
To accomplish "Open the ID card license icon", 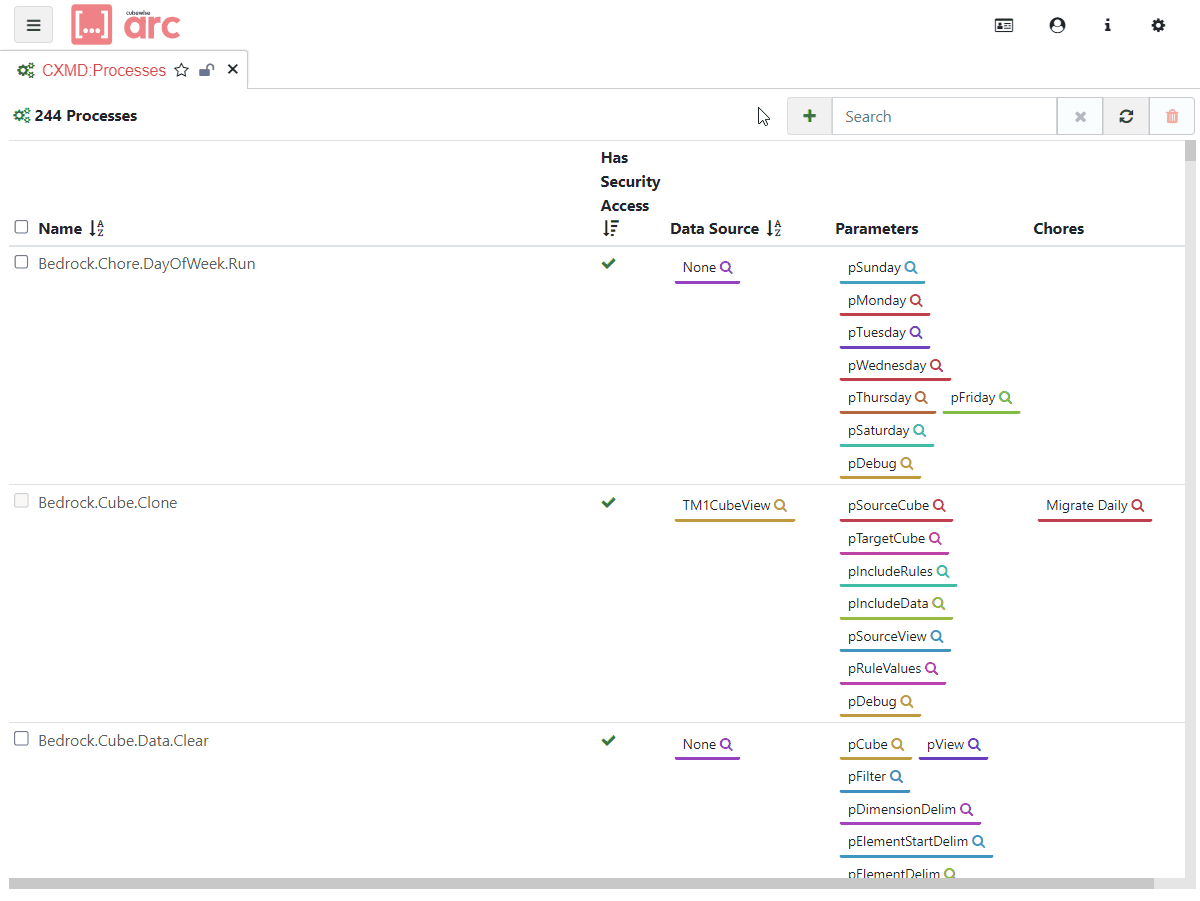I will [x=1004, y=25].
